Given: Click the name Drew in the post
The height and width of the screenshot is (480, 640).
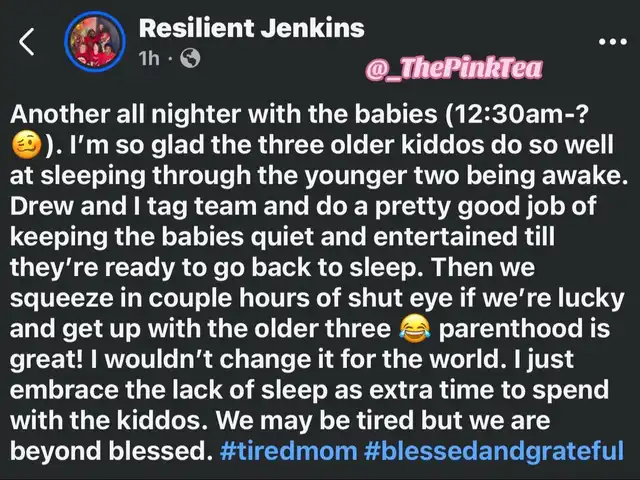Looking at the screenshot, I should [41, 206].
